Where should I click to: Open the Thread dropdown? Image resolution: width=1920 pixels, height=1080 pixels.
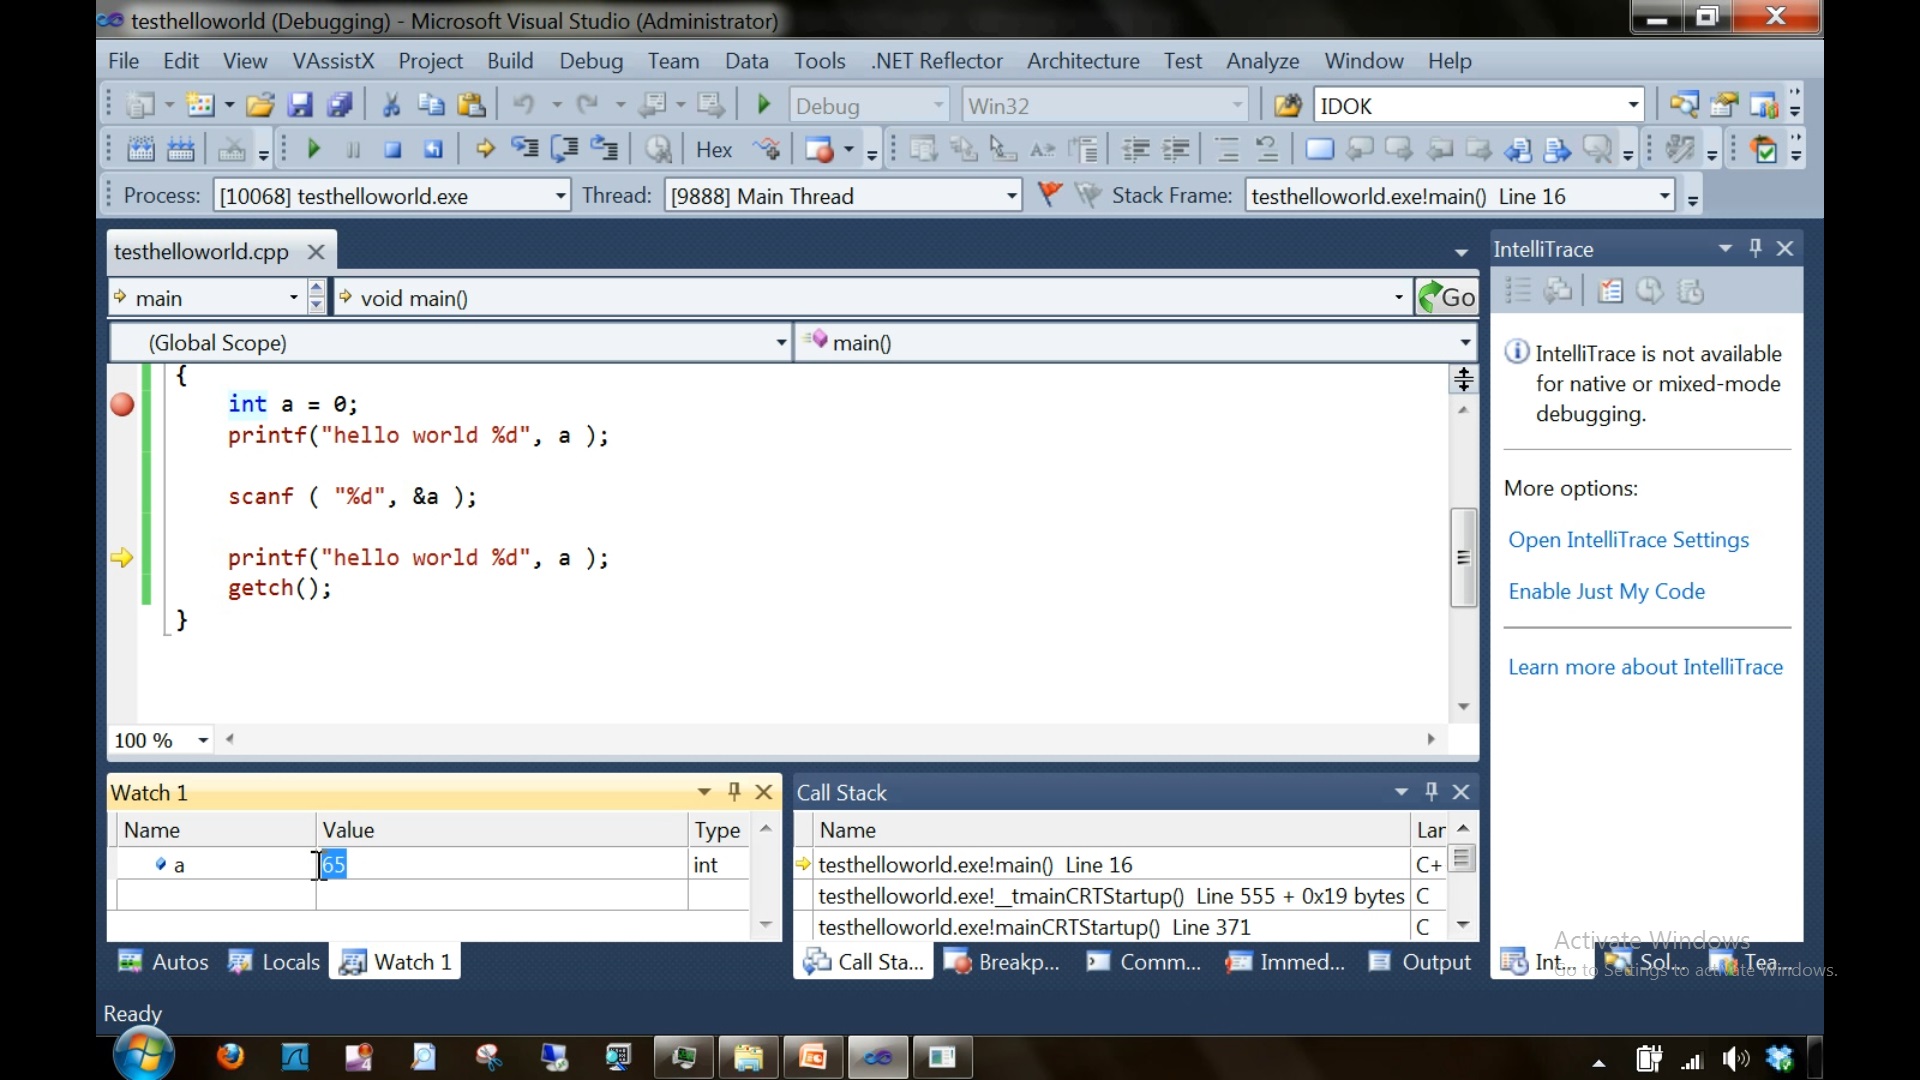[1012, 196]
